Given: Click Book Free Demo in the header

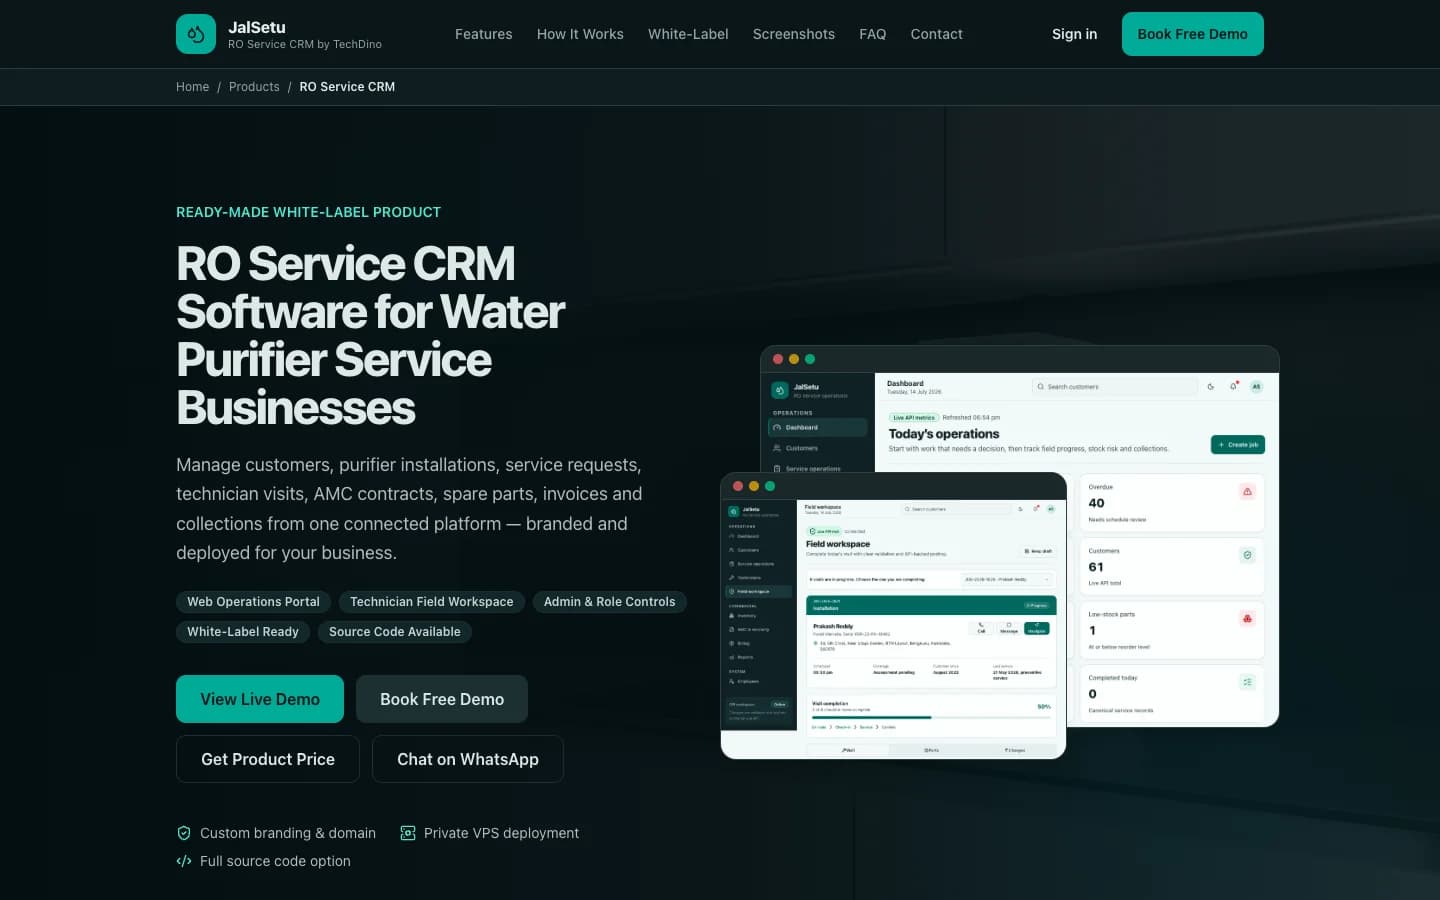Looking at the screenshot, I should pos(1193,34).
